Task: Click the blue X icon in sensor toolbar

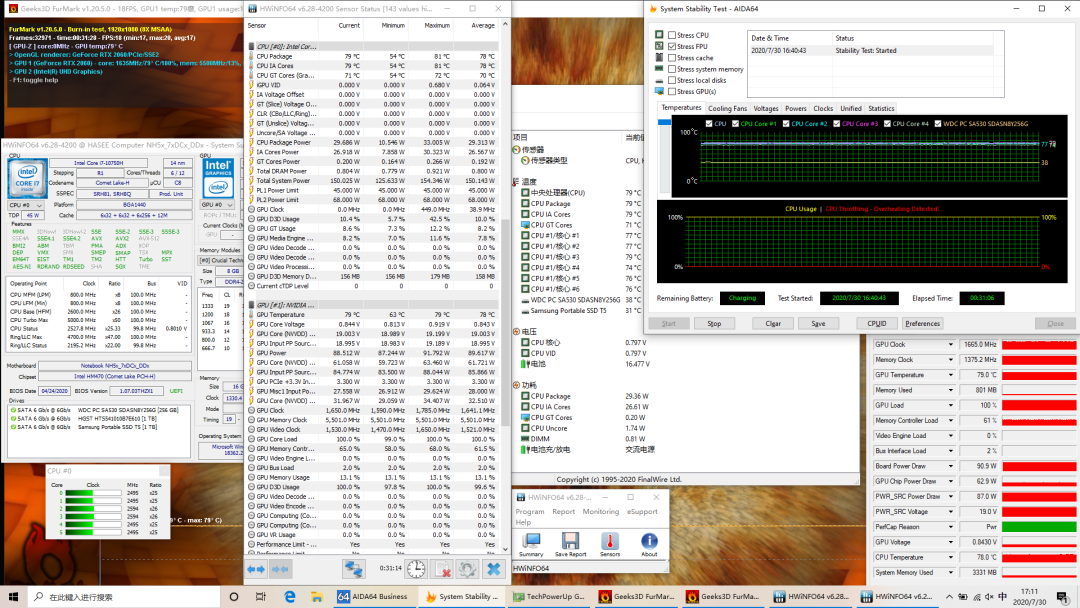Action: point(493,569)
